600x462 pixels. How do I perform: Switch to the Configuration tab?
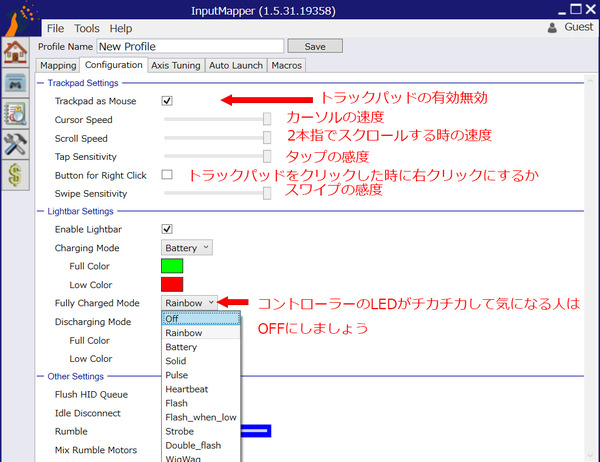(x=114, y=65)
